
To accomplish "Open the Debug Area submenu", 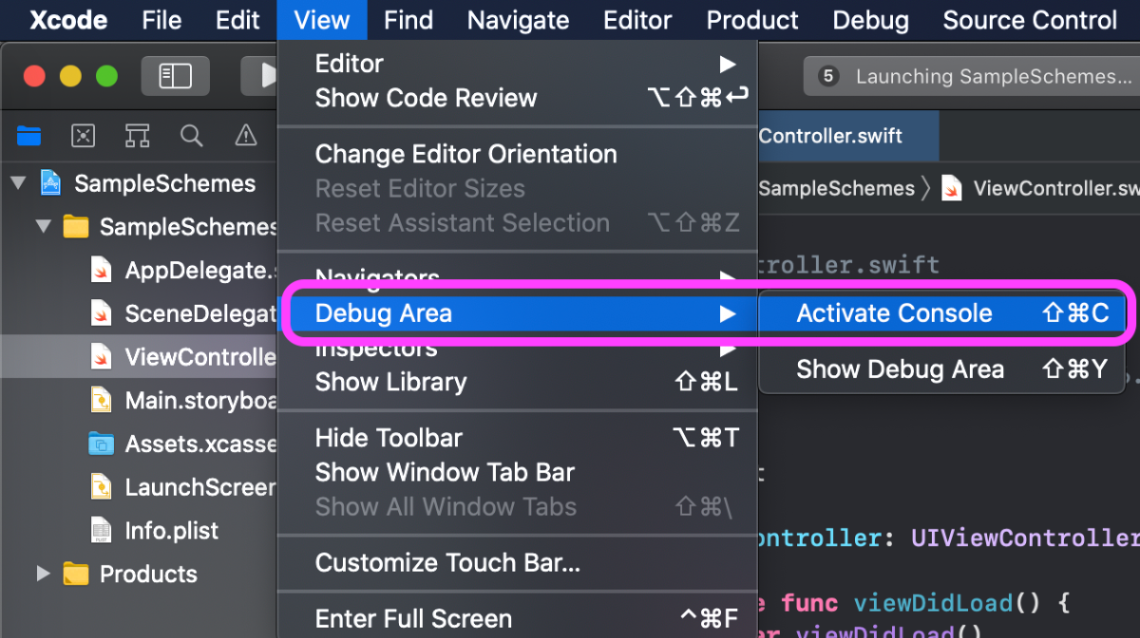I will (518, 314).
